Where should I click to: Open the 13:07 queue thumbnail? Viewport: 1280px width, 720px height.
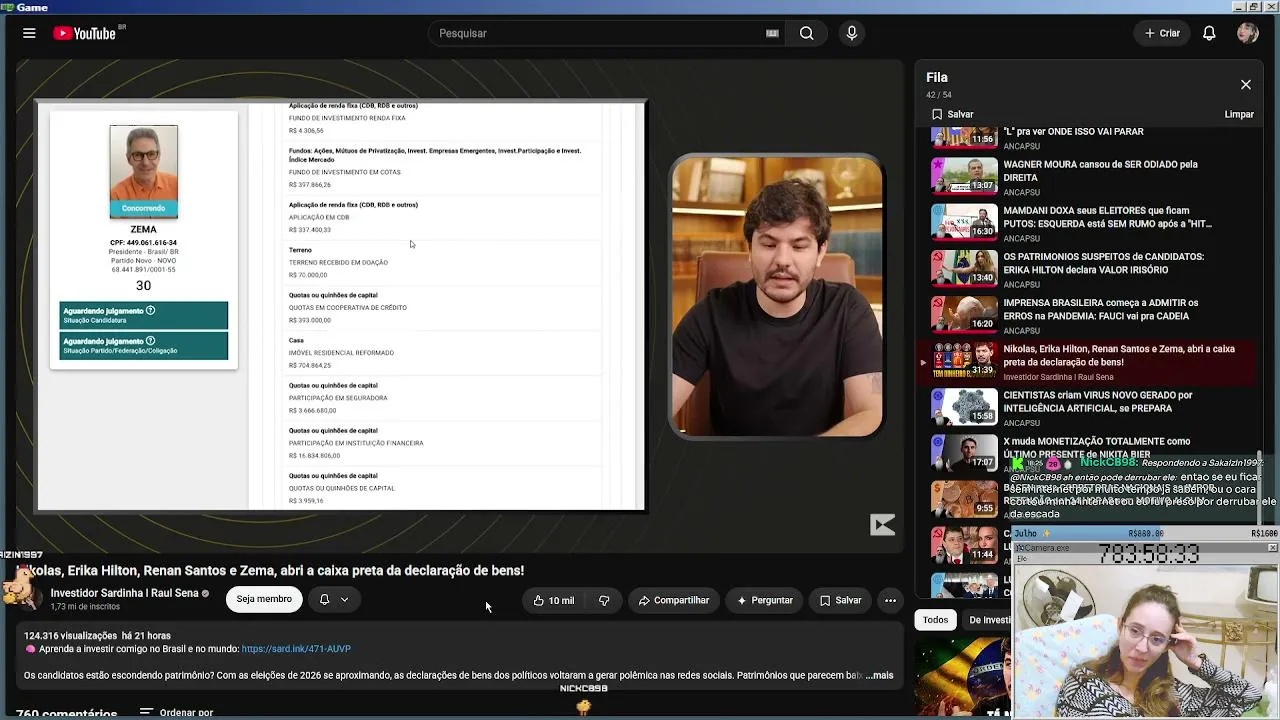click(964, 175)
